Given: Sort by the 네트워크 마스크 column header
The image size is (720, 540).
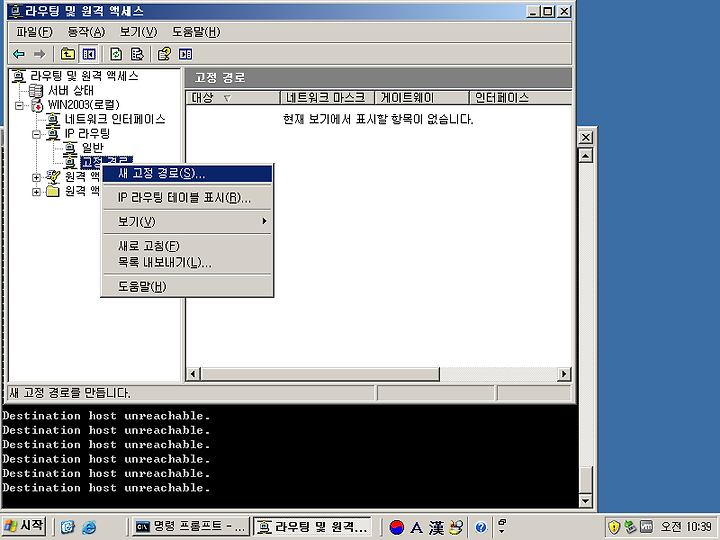Looking at the screenshot, I should 327,97.
